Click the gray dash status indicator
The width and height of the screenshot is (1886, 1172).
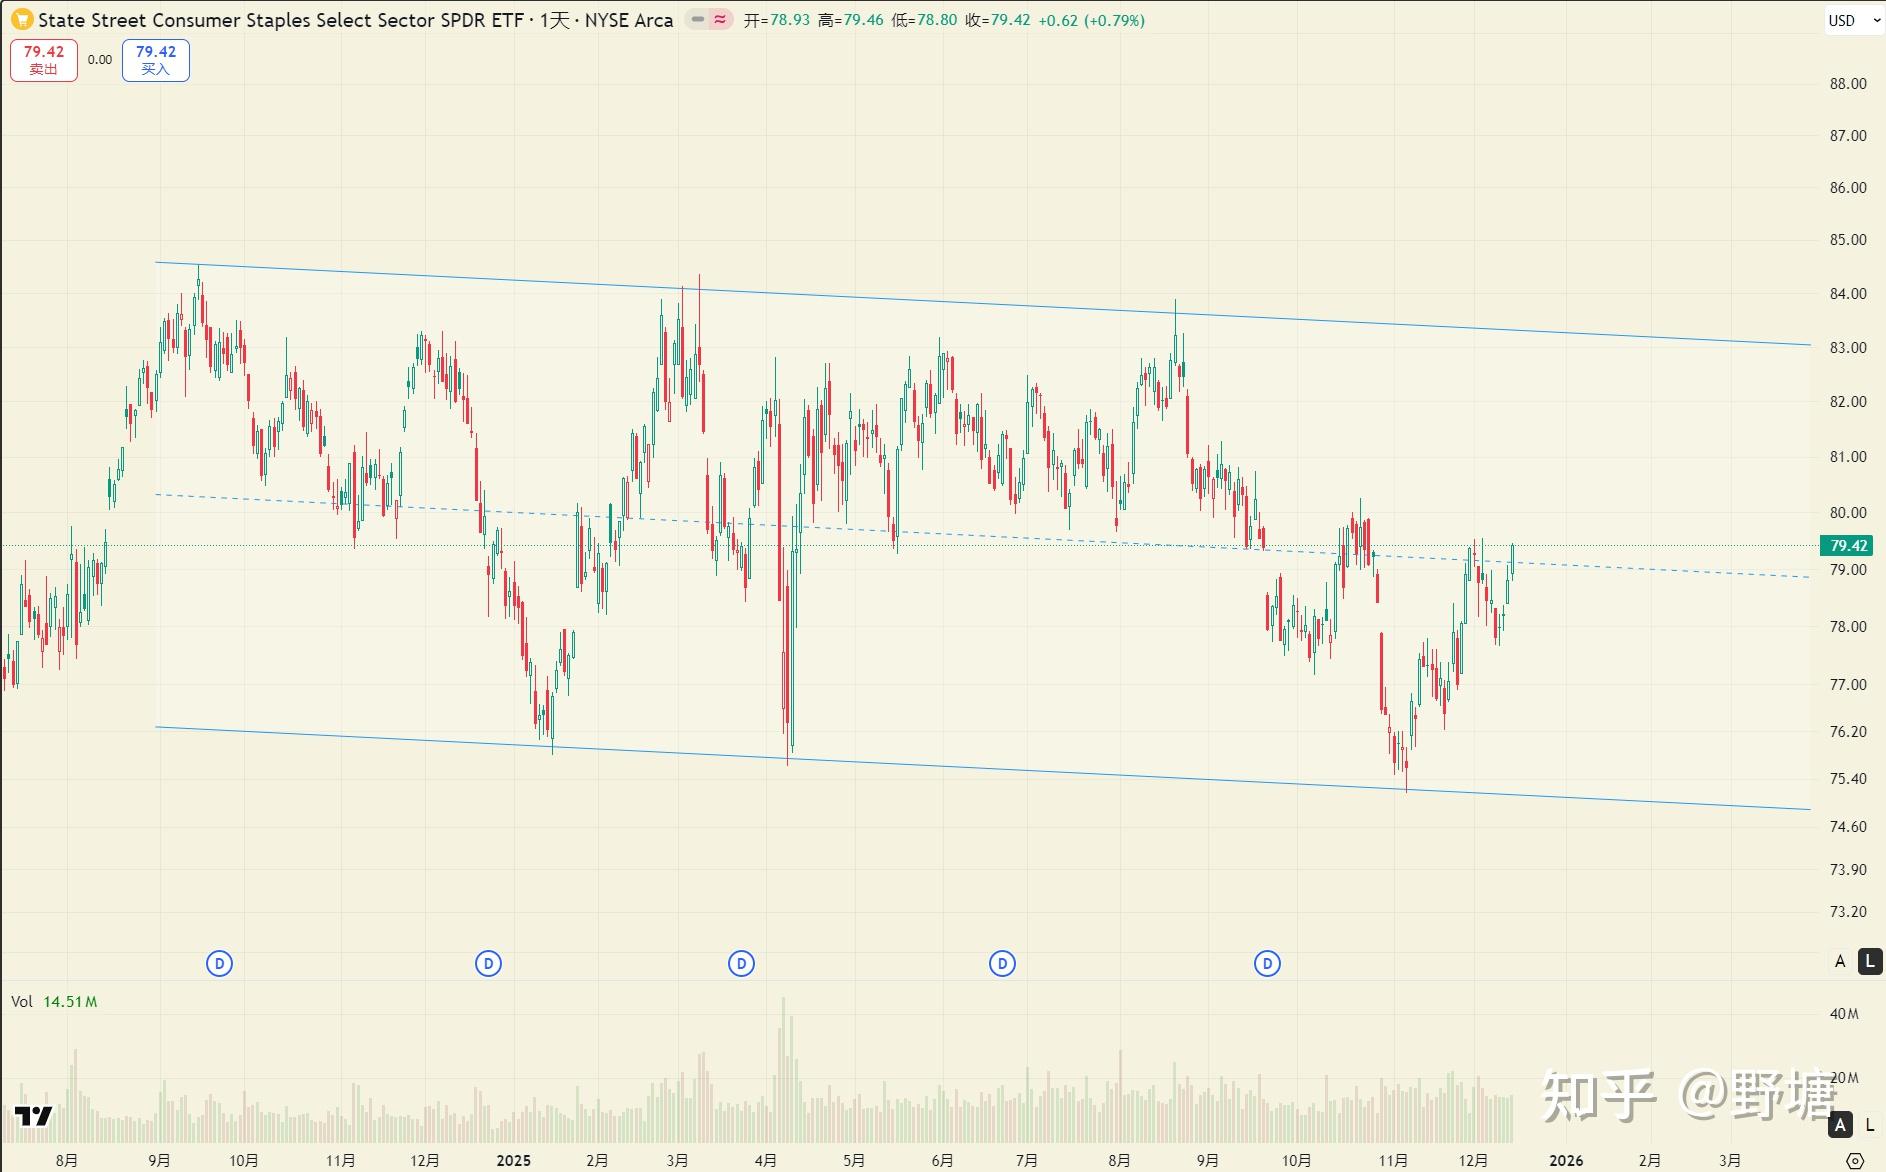(698, 20)
